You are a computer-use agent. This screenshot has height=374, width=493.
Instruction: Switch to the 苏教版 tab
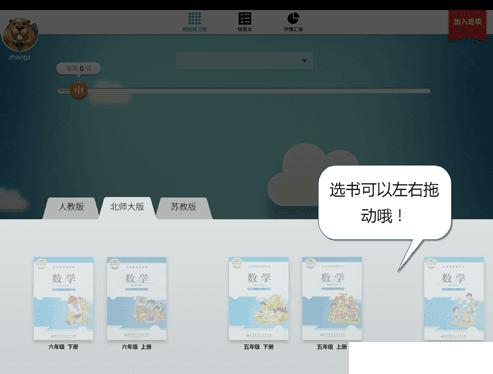point(183,207)
